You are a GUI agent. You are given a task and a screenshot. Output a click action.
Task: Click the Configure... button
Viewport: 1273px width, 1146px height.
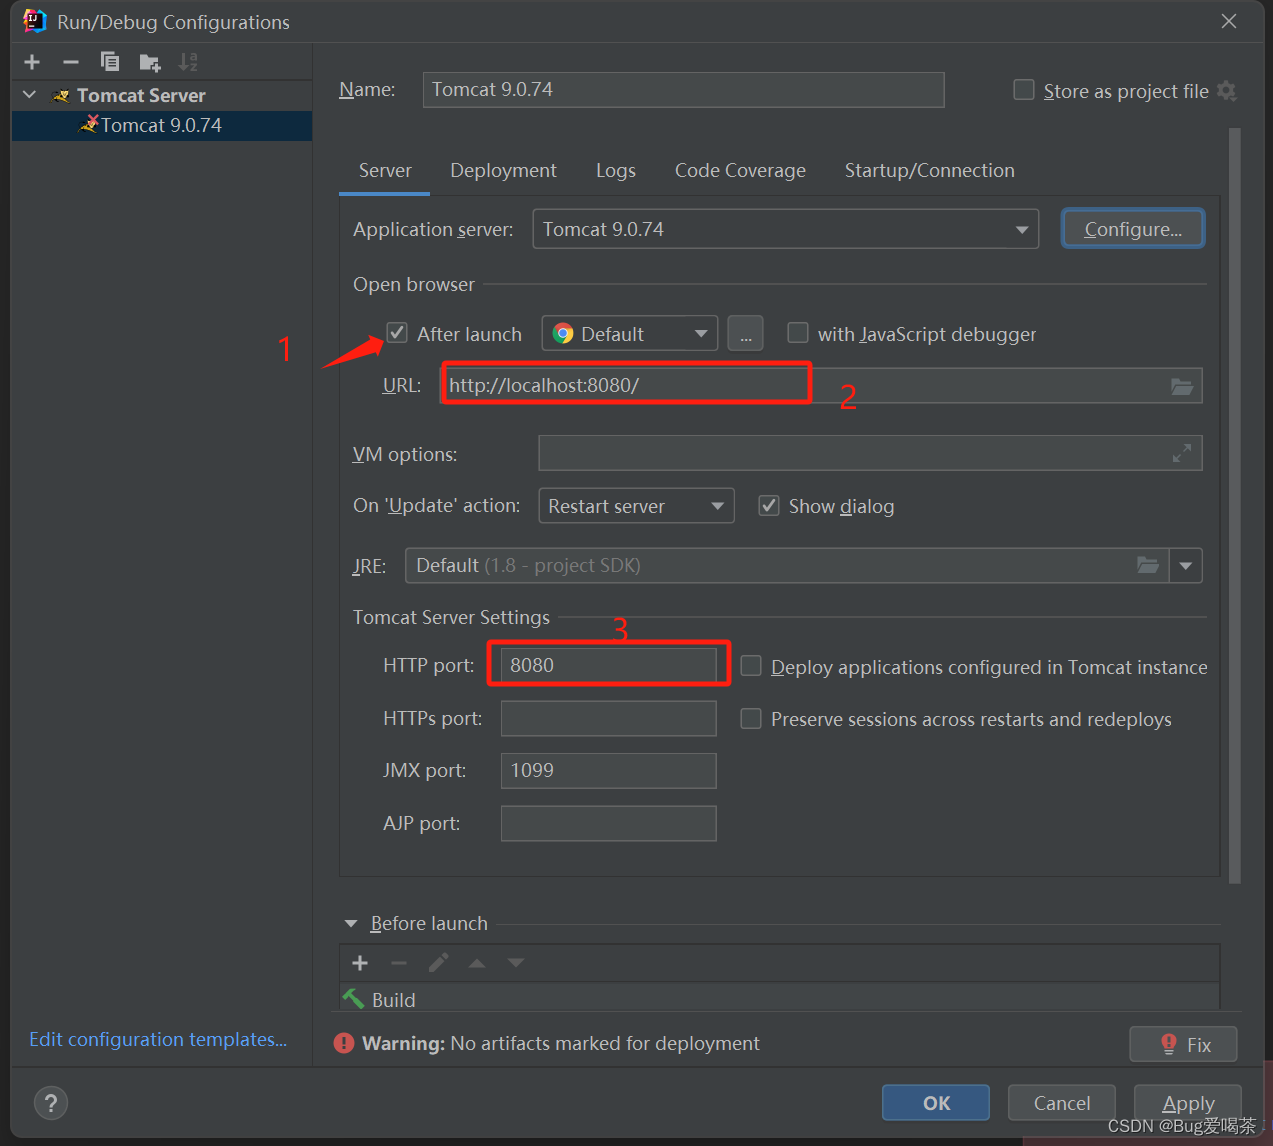coord(1133,229)
